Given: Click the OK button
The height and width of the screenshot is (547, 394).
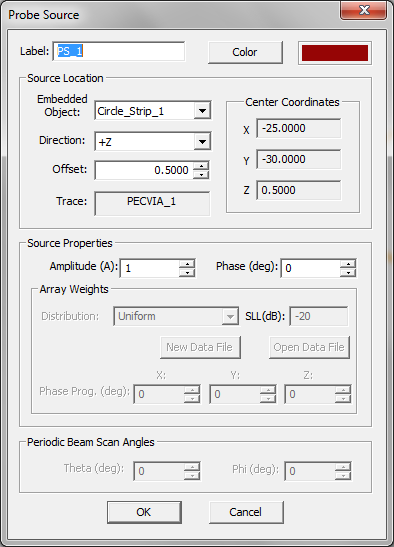Looking at the screenshot, I should tap(144, 512).
